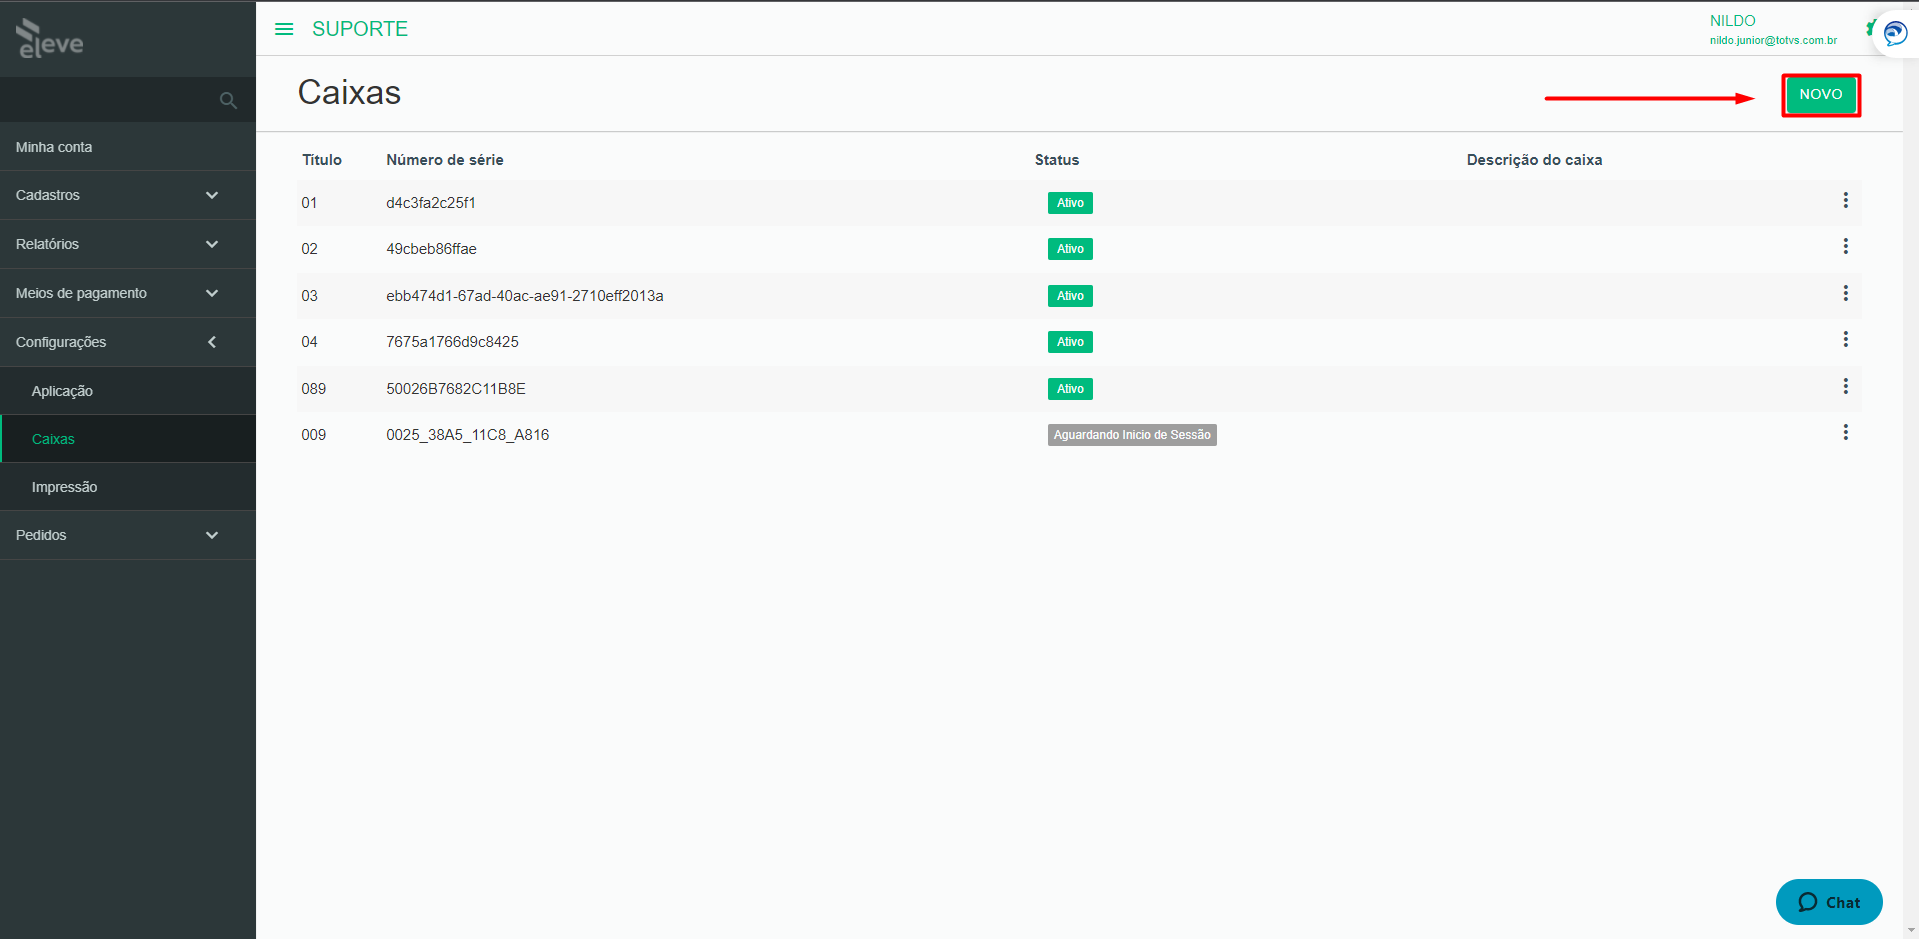Screen dimensions: 1919x939
Task: Click title 009 in the table
Action: (314, 435)
